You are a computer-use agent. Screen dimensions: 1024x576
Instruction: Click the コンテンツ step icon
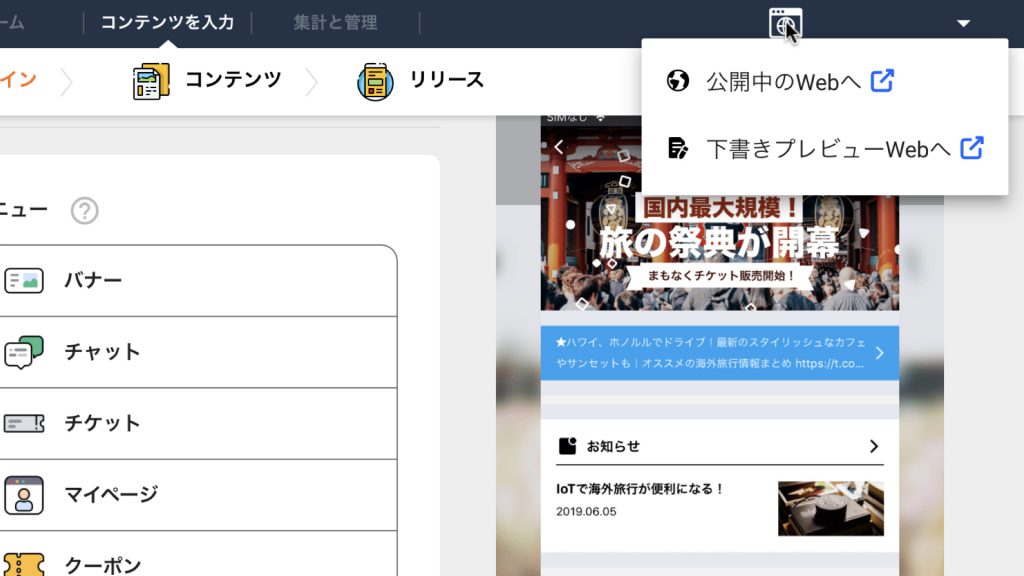151,82
